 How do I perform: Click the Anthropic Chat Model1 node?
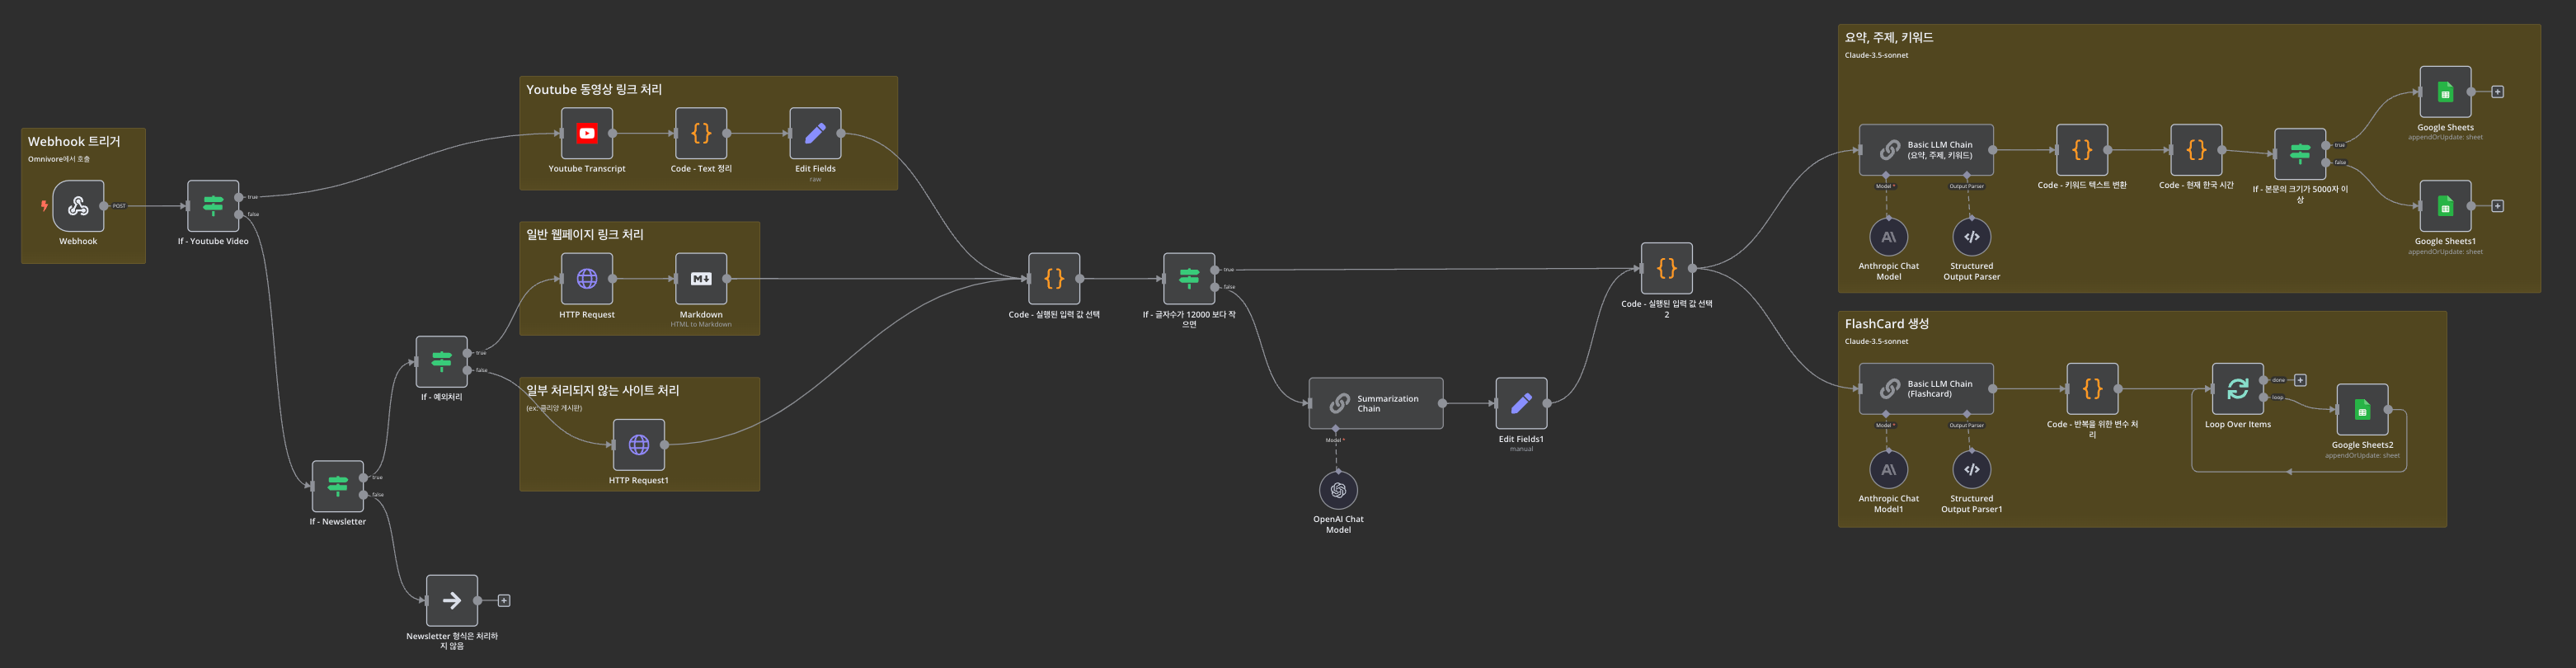coord(1889,470)
